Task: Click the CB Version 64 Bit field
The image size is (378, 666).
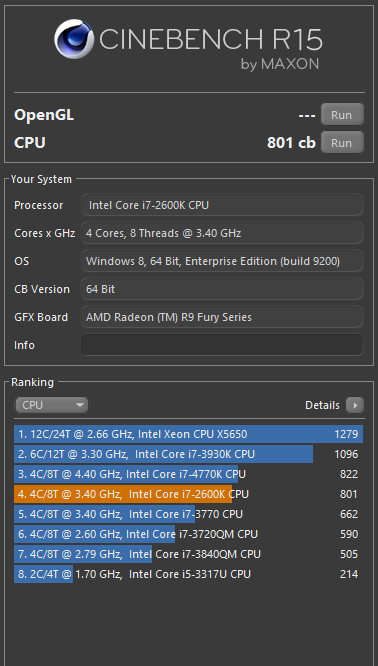Action: click(x=222, y=289)
